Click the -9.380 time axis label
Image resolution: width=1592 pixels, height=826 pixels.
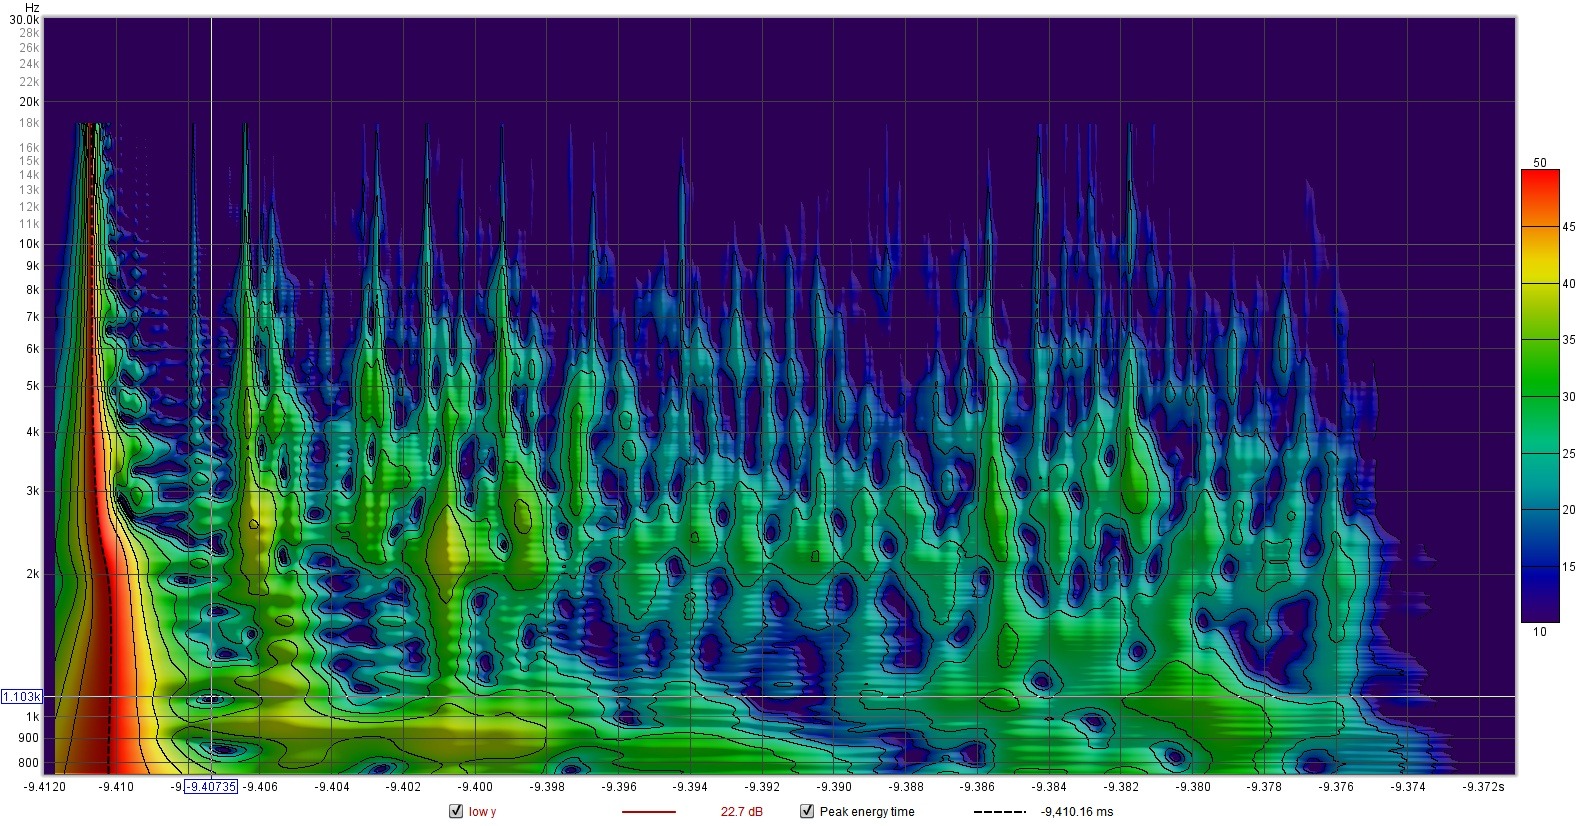coord(1193,787)
